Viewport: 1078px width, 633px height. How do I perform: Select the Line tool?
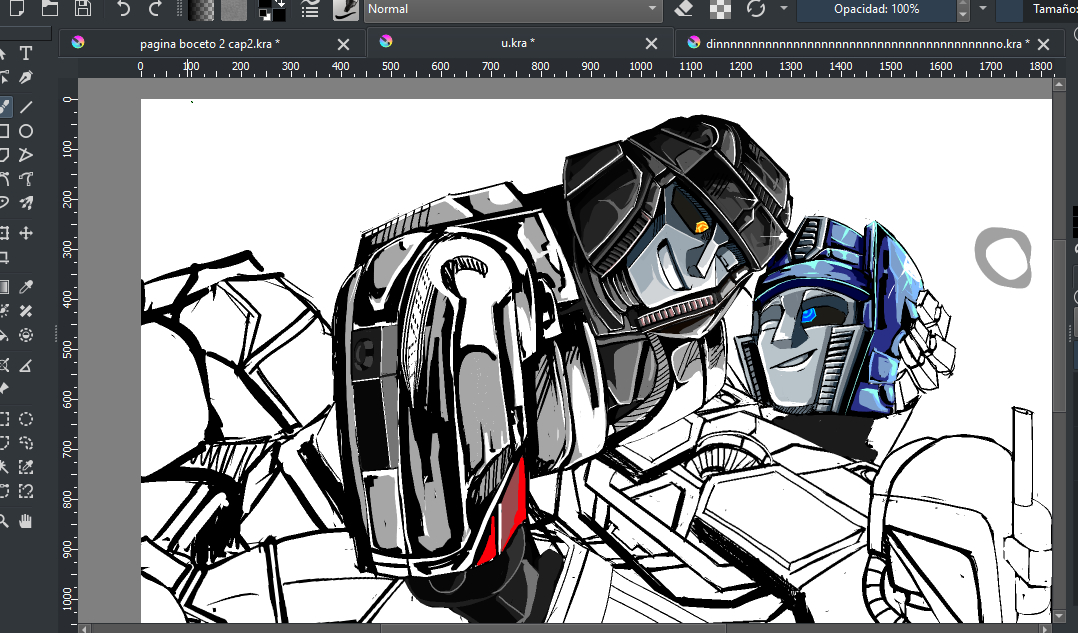click(x=26, y=106)
